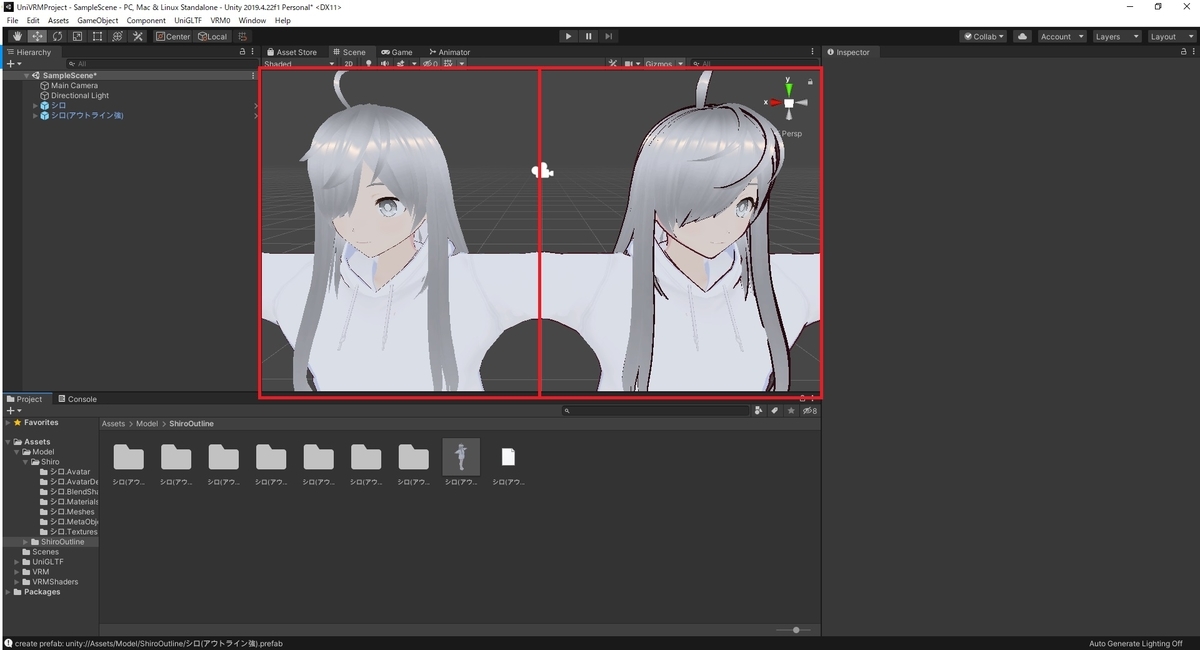Open the VRM0 menu
Viewport: 1200px width, 650px height.
tap(221, 20)
